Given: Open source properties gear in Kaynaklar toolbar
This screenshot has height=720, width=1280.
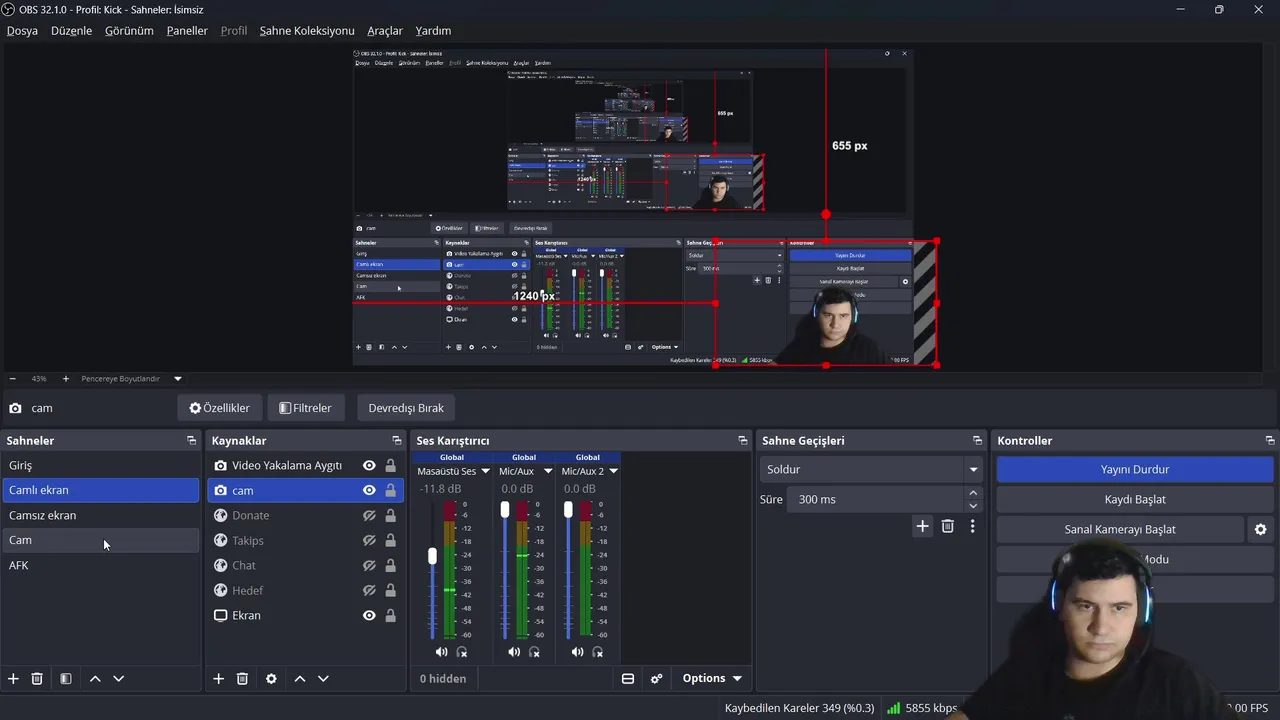Looking at the screenshot, I should click(271, 678).
